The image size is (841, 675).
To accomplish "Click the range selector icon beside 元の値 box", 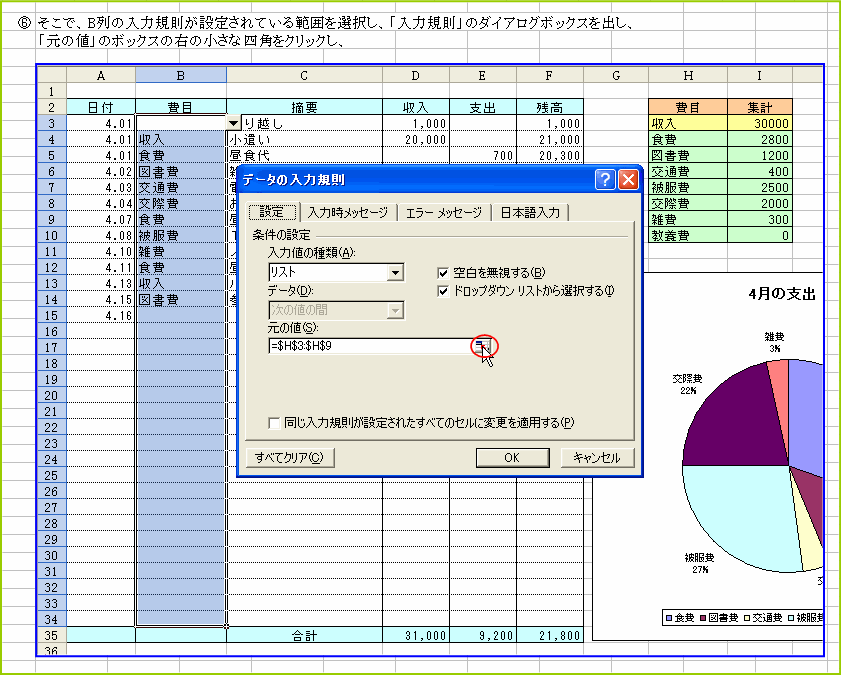I will (x=483, y=346).
